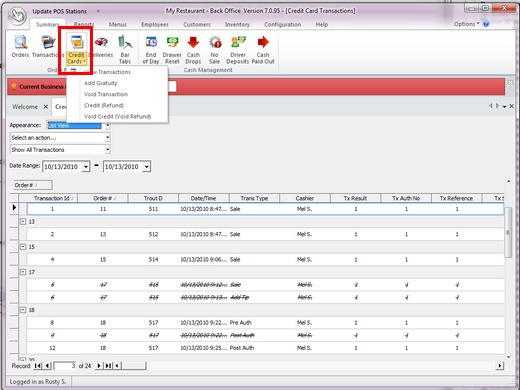The image size is (520, 390).
Task: Open start date range dropdown
Action: pyautogui.click(x=86, y=166)
